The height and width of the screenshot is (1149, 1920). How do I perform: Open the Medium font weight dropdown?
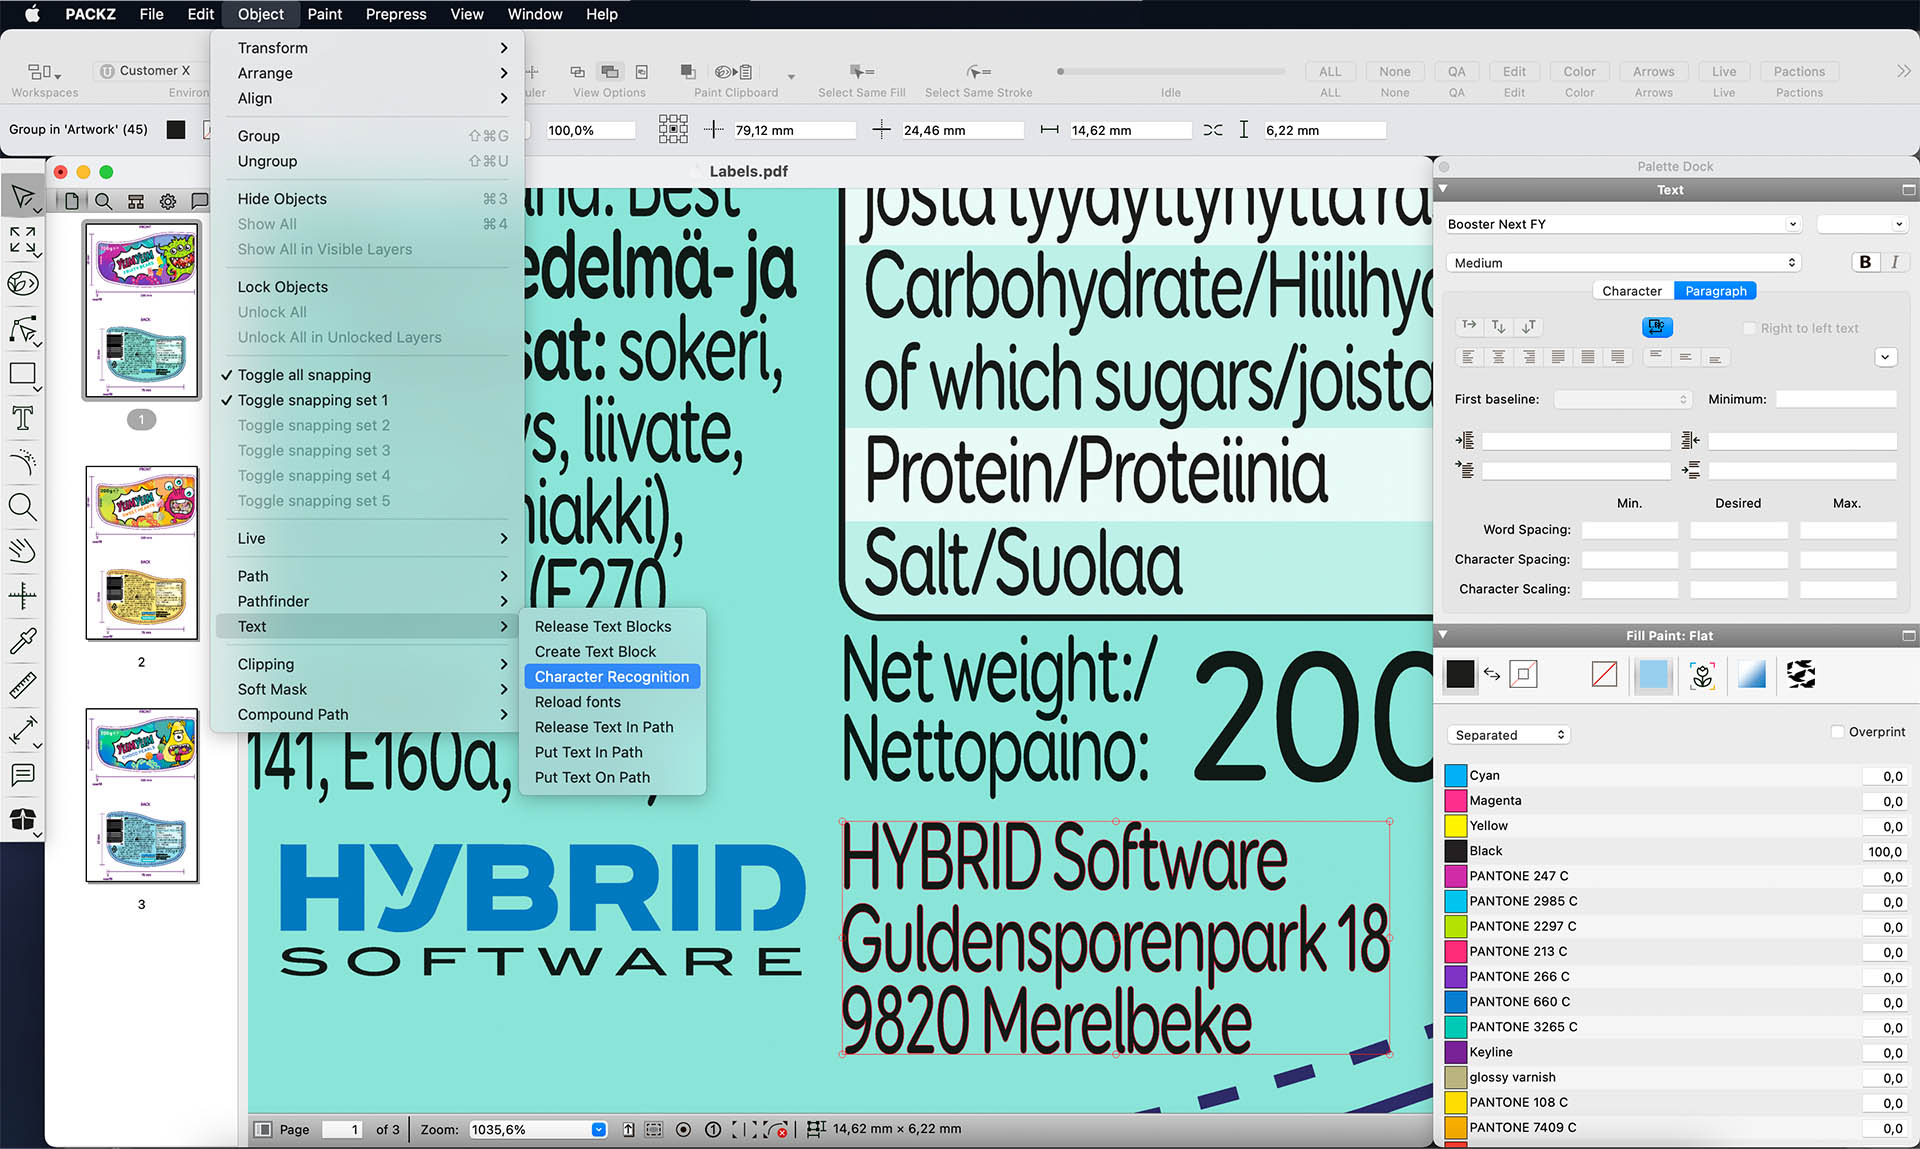(x=1622, y=263)
